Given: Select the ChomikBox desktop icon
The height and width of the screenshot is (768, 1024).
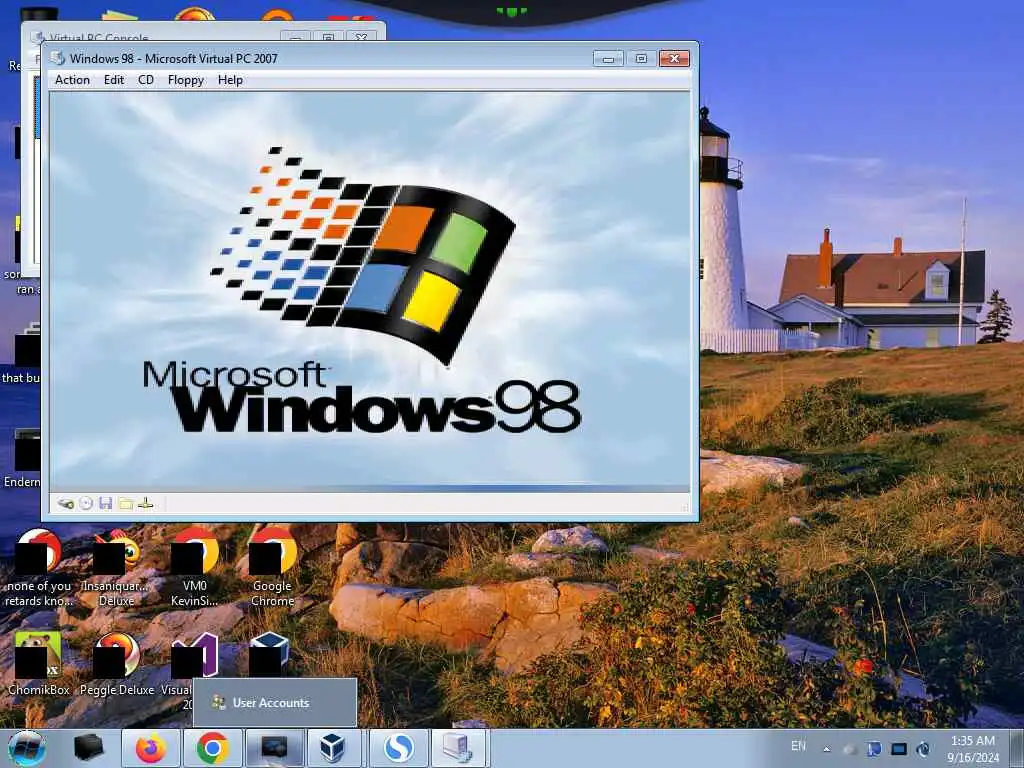Looking at the screenshot, I should (x=39, y=664).
